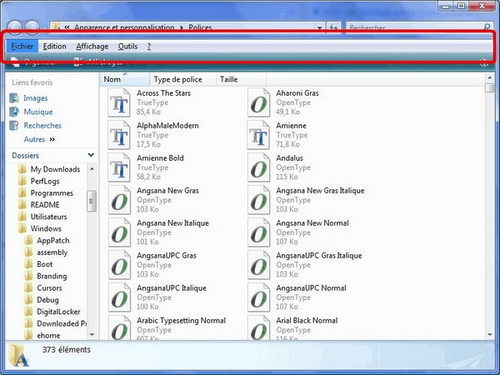Select the Amienne Bold font icon
Screen dimensions: 500x375
point(119,167)
